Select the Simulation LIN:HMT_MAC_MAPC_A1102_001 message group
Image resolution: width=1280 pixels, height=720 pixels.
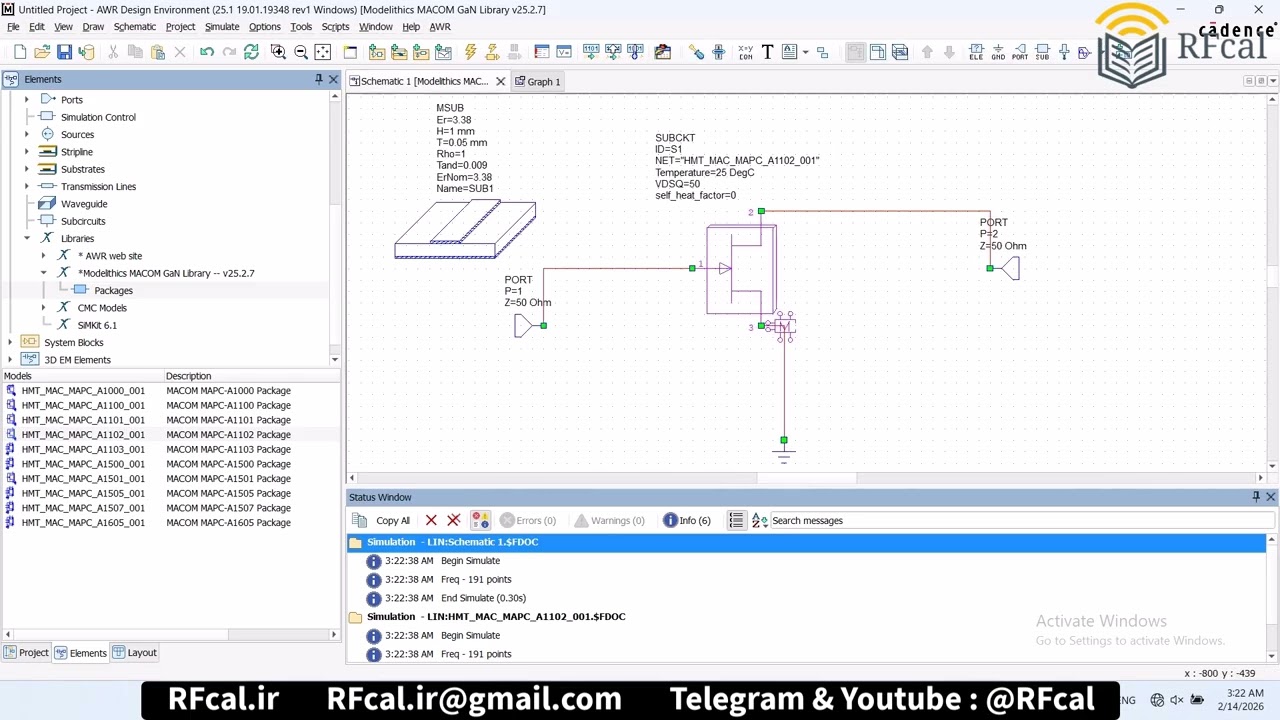tap(496, 617)
